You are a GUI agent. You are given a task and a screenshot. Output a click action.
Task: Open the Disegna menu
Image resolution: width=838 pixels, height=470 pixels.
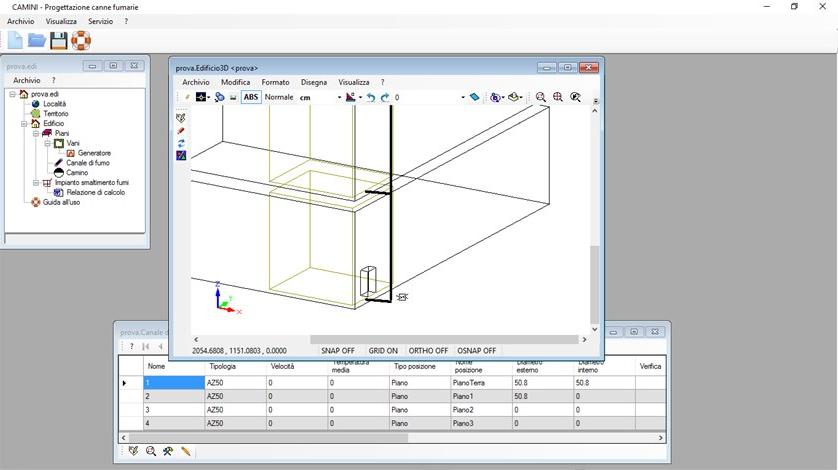point(313,82)
